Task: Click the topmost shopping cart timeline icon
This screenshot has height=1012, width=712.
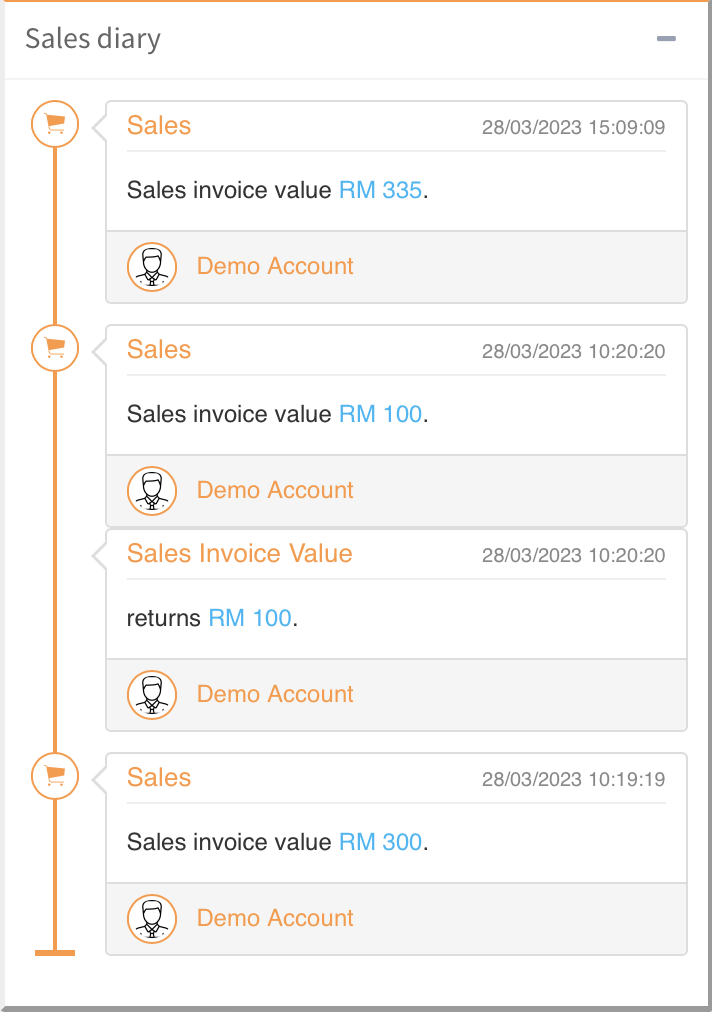Action: point(55,124)
